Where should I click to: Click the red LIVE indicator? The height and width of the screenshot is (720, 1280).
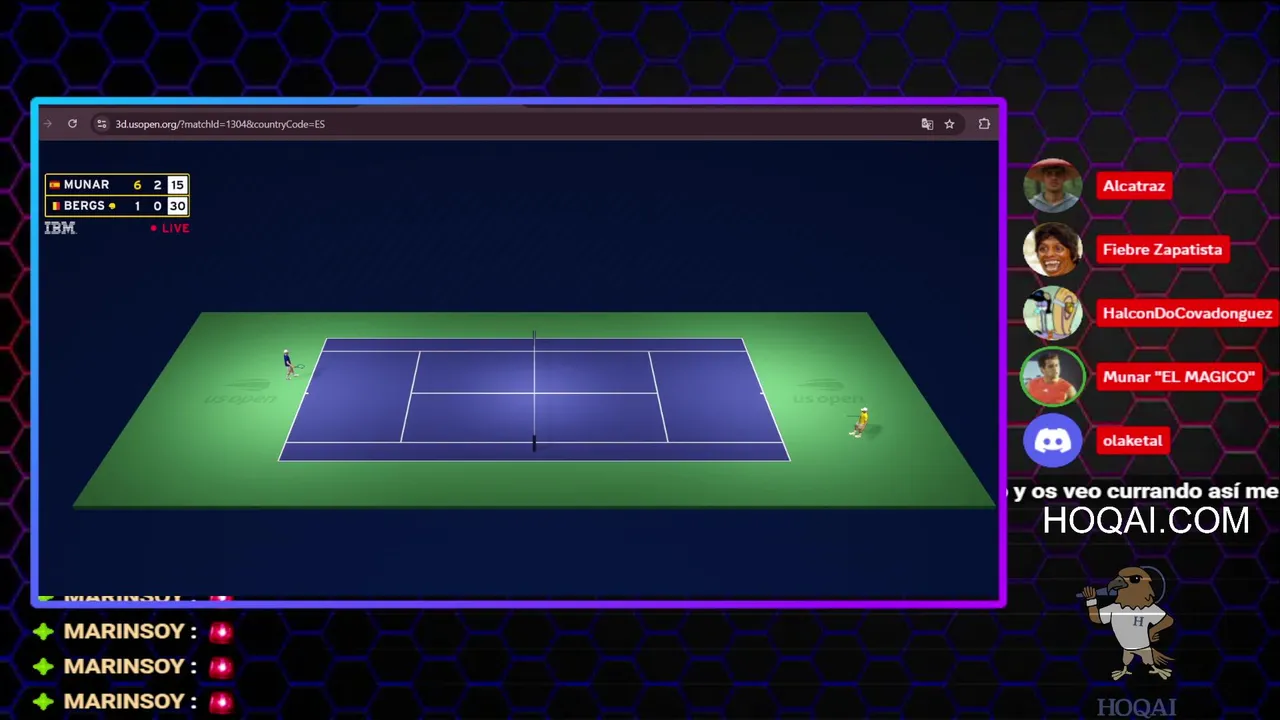(x=170, y=228)
